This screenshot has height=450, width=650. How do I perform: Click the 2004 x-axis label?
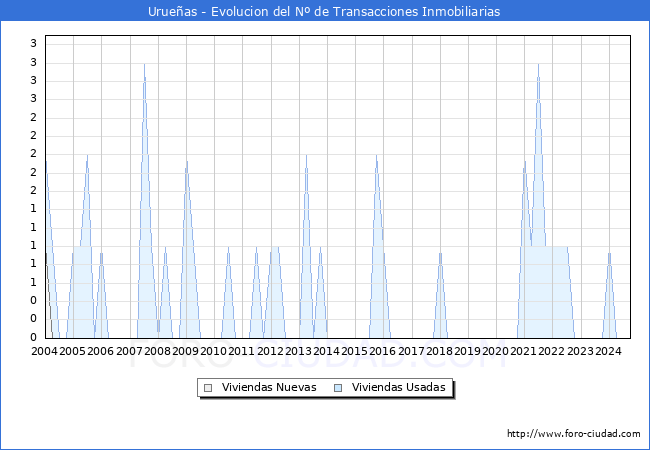point(44,351)
